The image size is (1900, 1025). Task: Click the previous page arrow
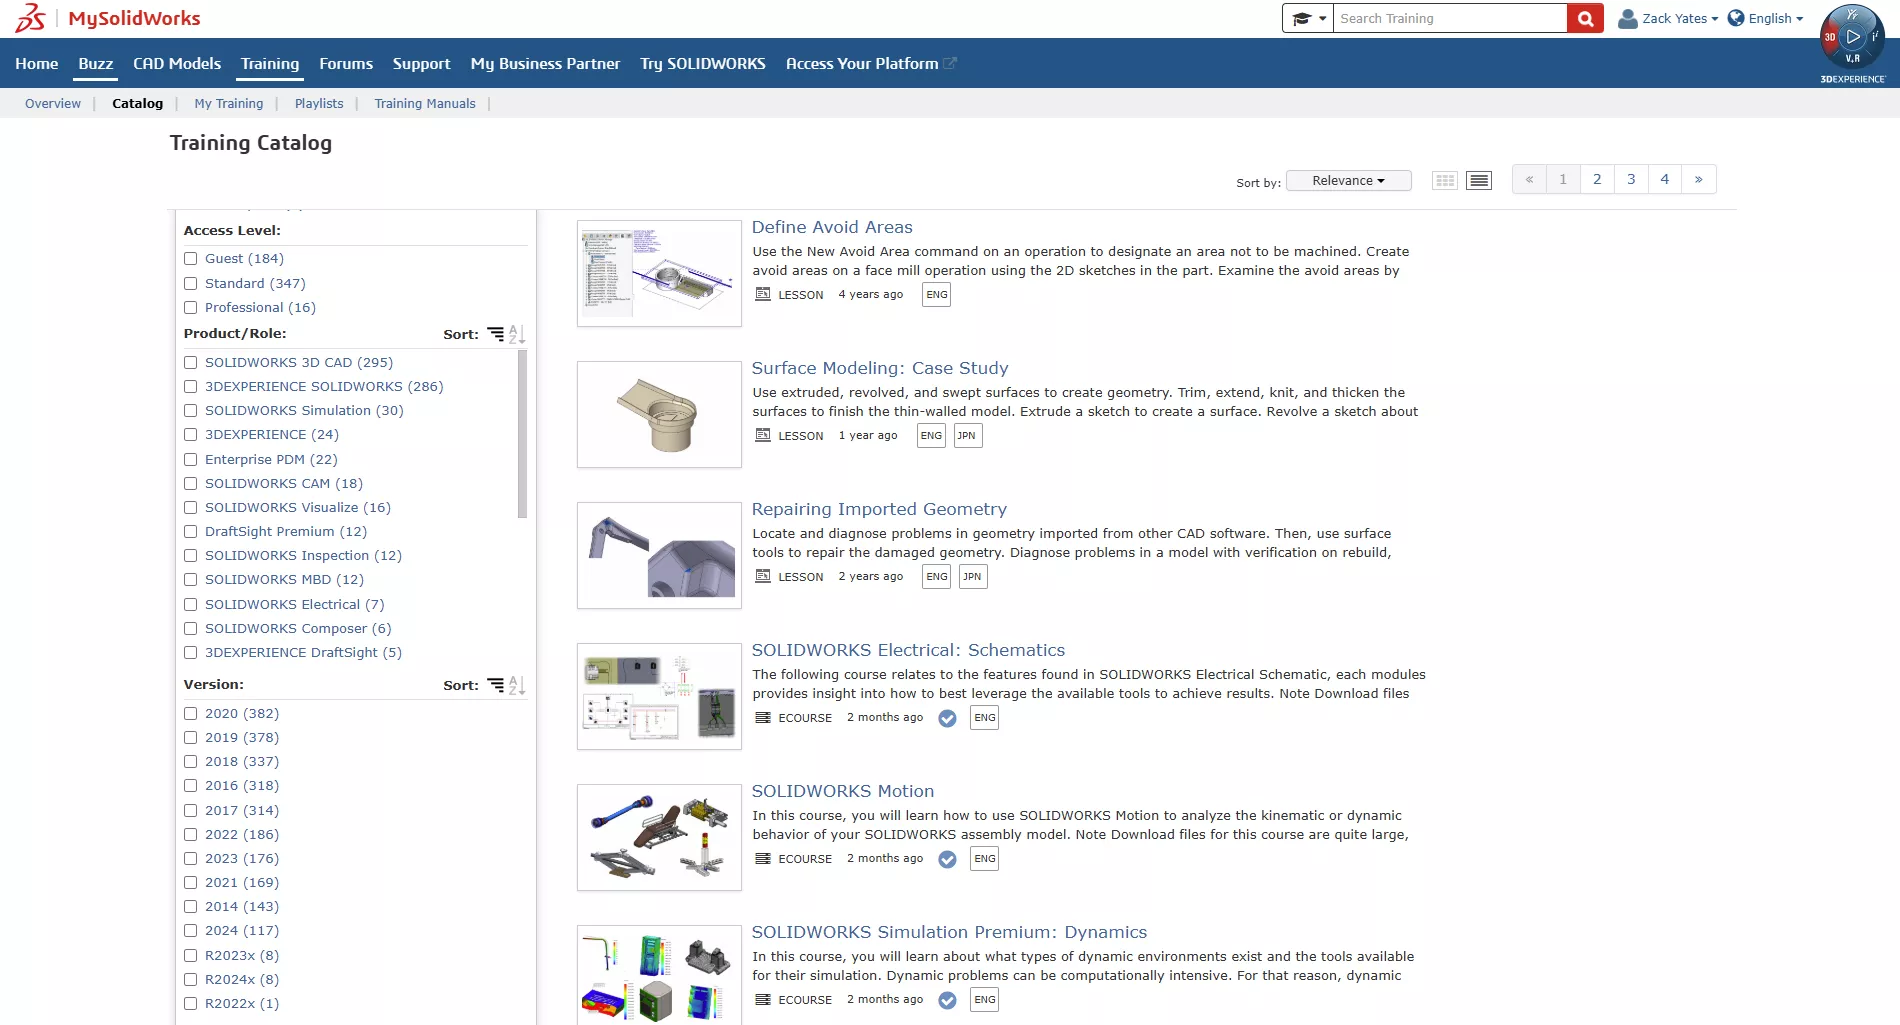[x=1529, y=179]
